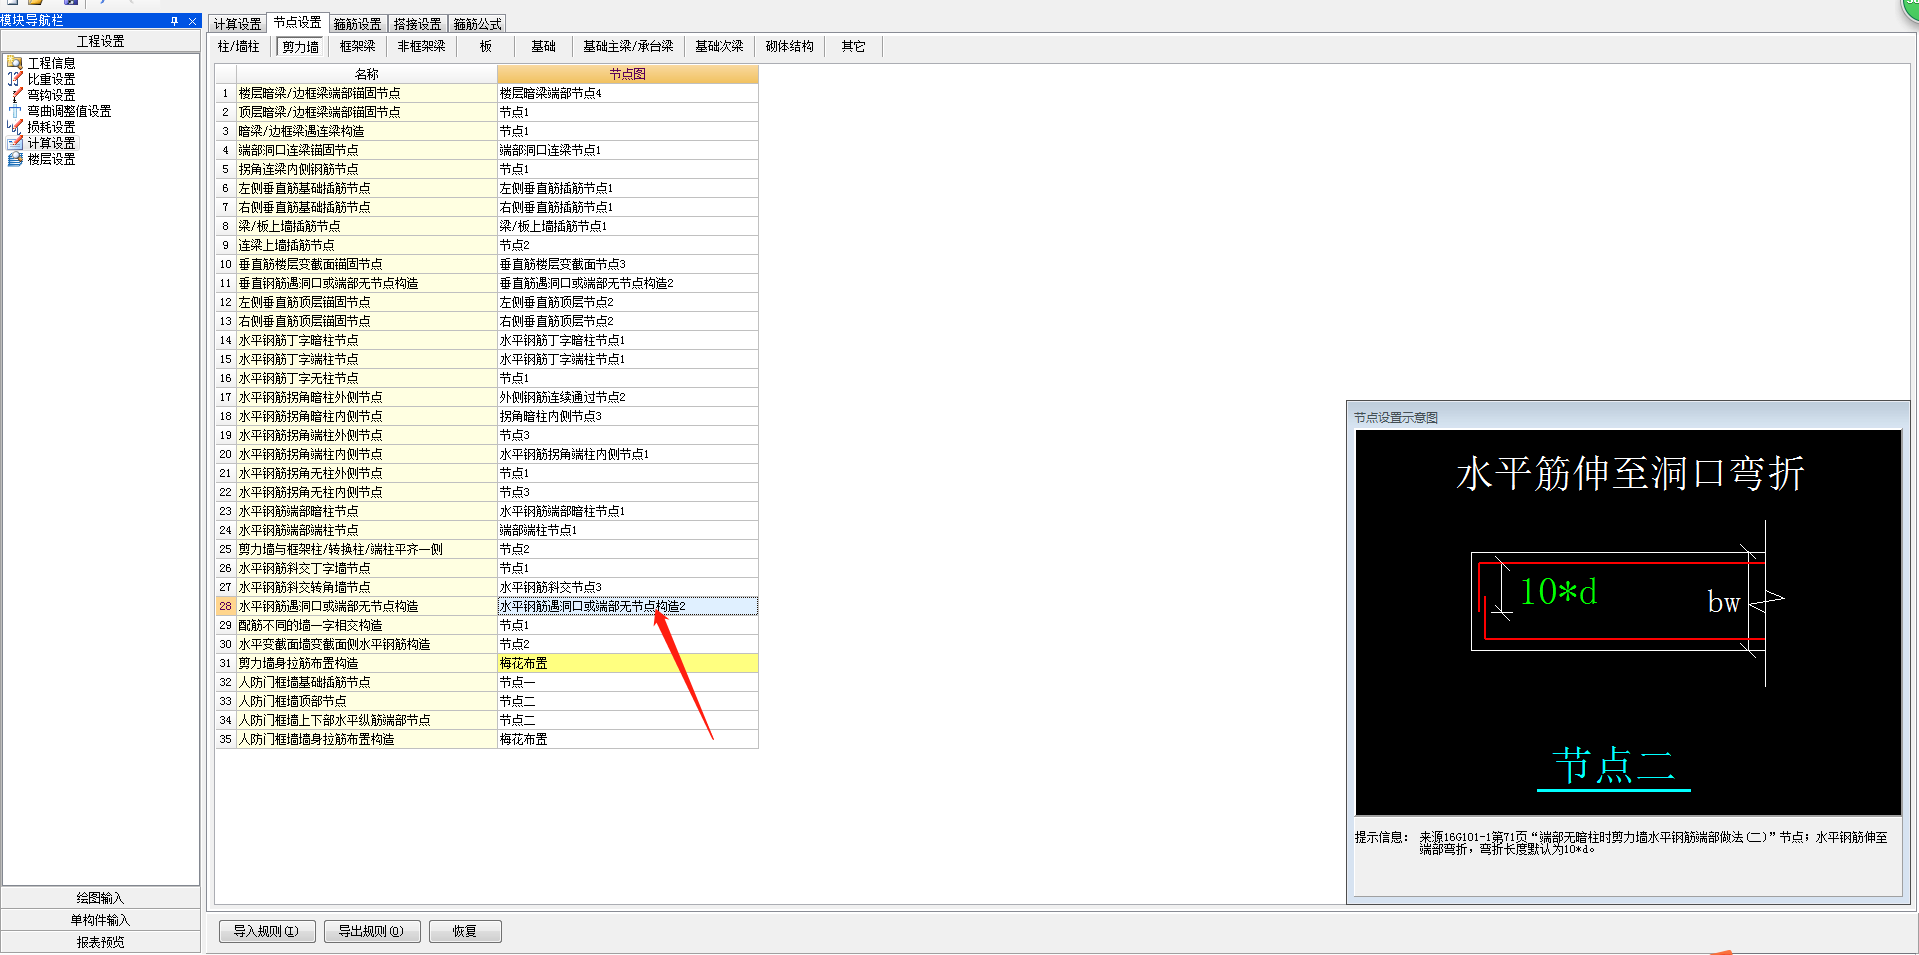Select the 板 component category
This screenshot has width=1919, height=955.
click(x=486, y=46)
